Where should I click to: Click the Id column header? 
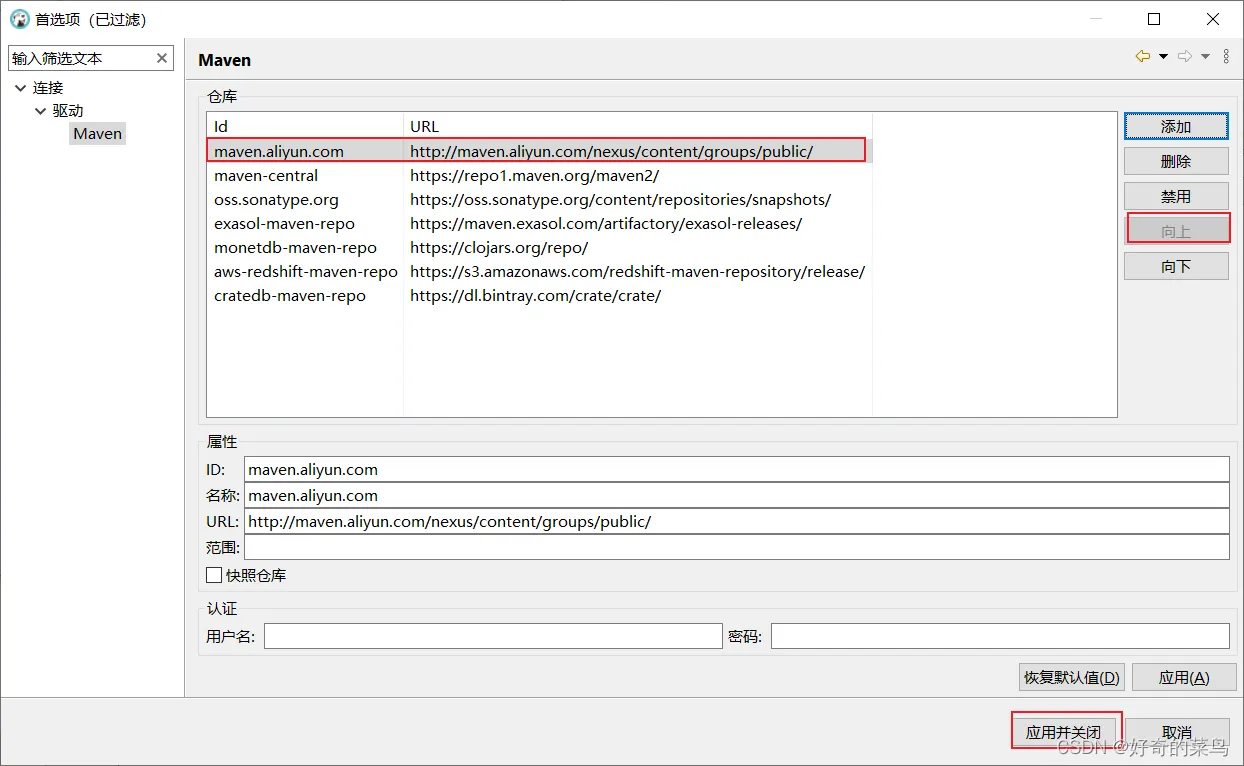coord(305,126)
